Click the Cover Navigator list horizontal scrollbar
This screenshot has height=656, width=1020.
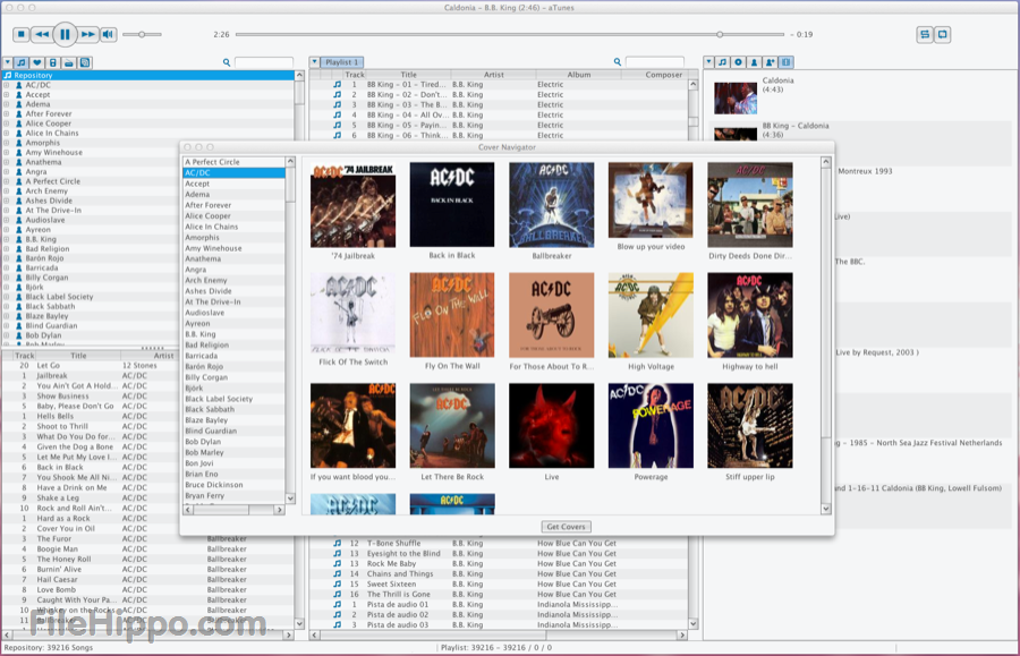234,510
